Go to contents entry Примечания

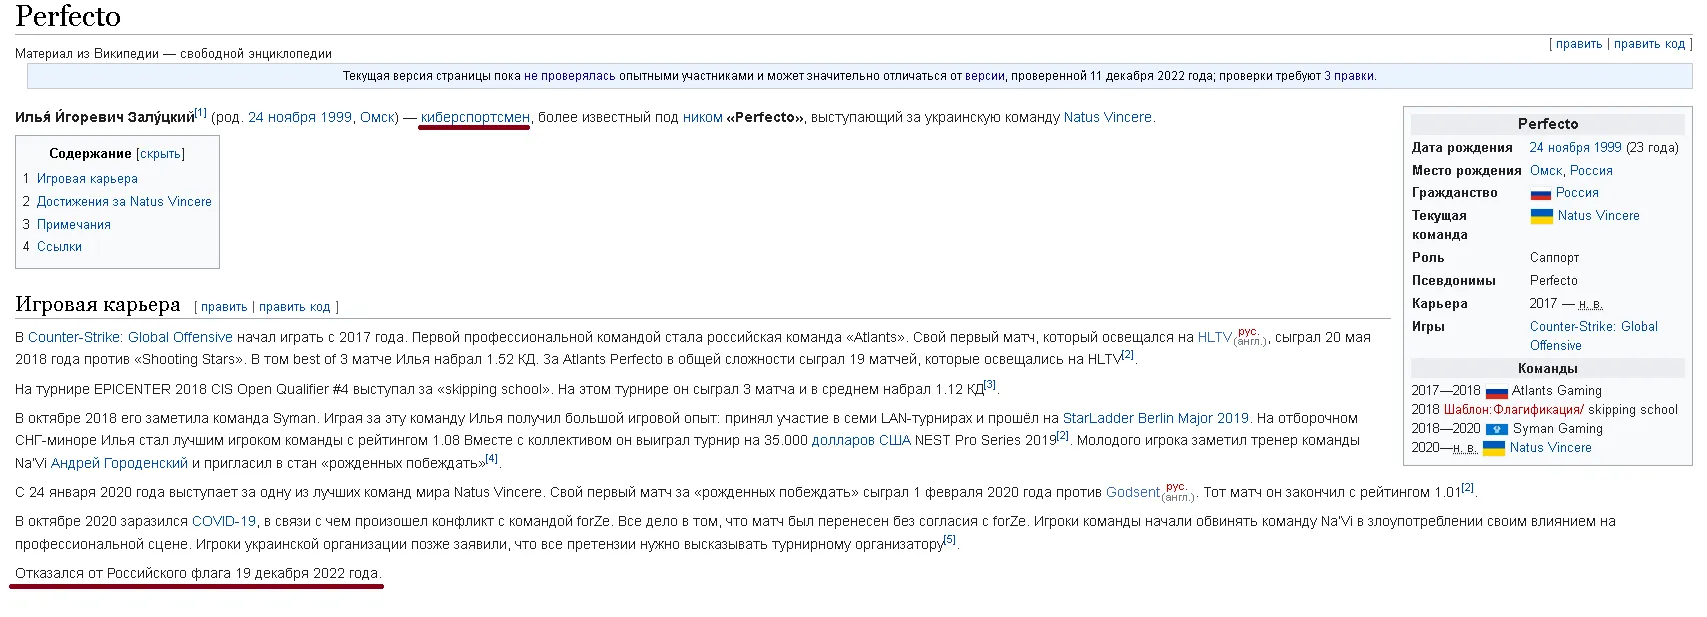[x=74, y=225]
